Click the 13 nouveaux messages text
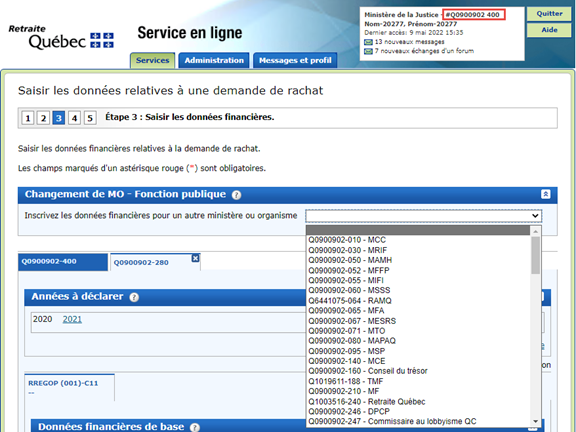 tap(409, 42)
